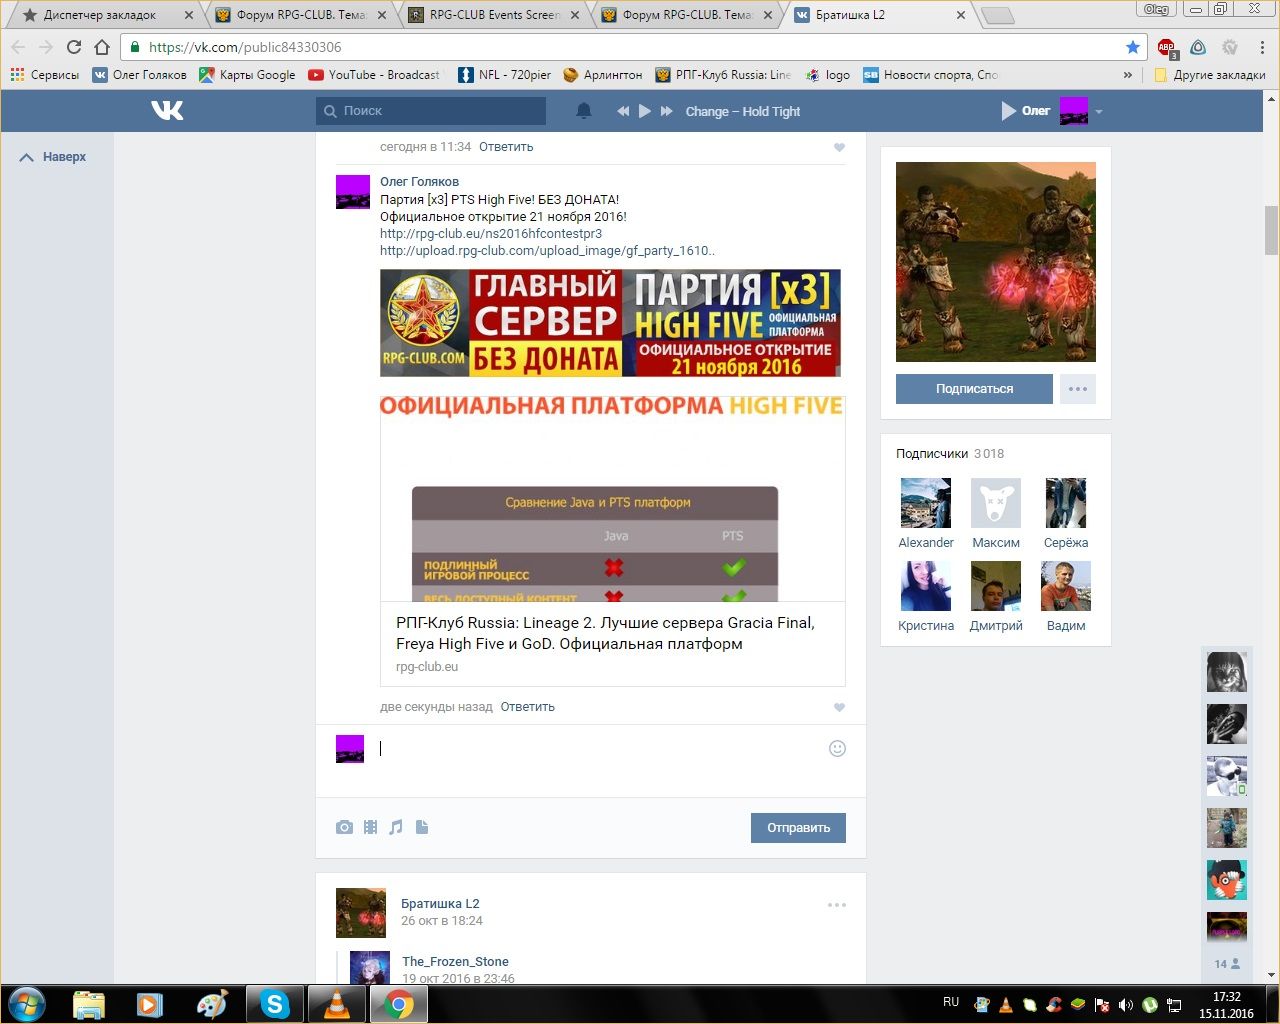
Task: Go back to top with Наверх
Action: [x=53, y=157]
